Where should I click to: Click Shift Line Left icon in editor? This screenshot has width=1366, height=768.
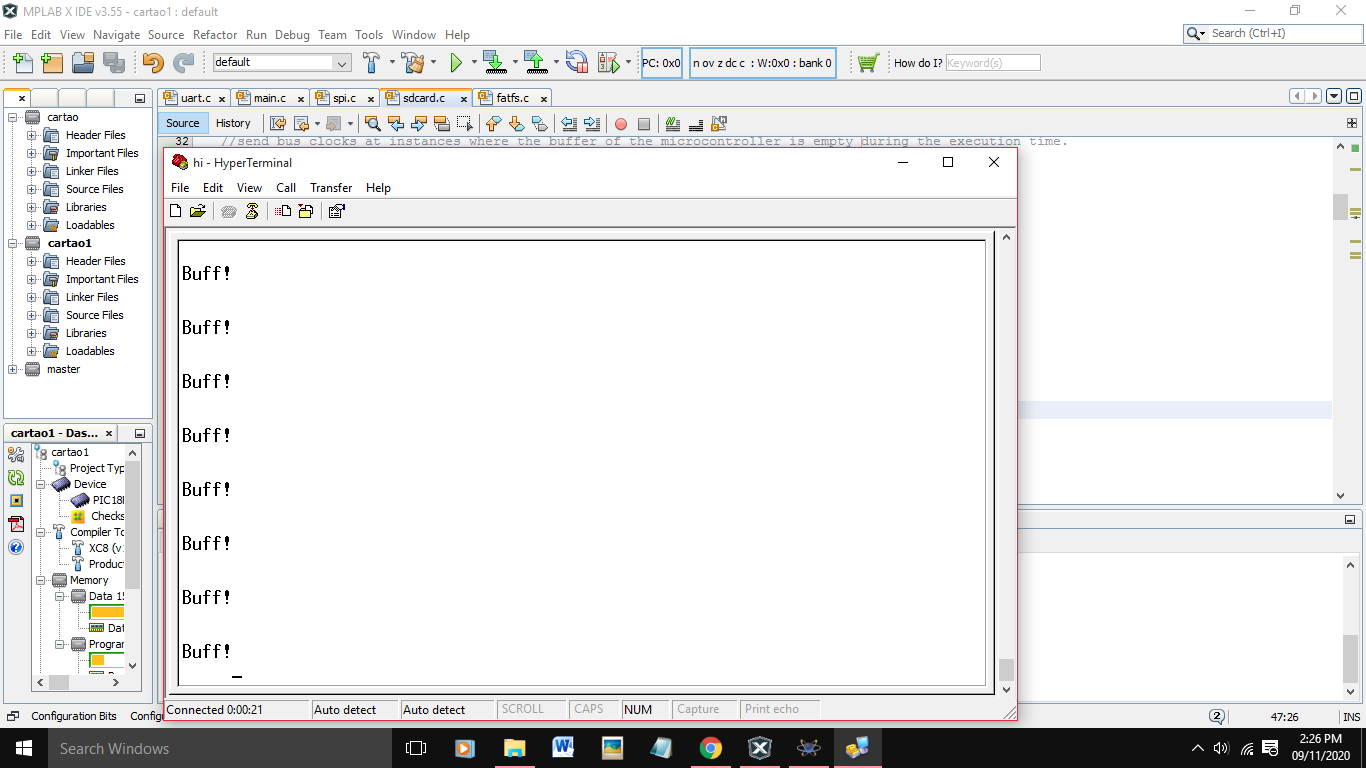click(x=569, y=124)
